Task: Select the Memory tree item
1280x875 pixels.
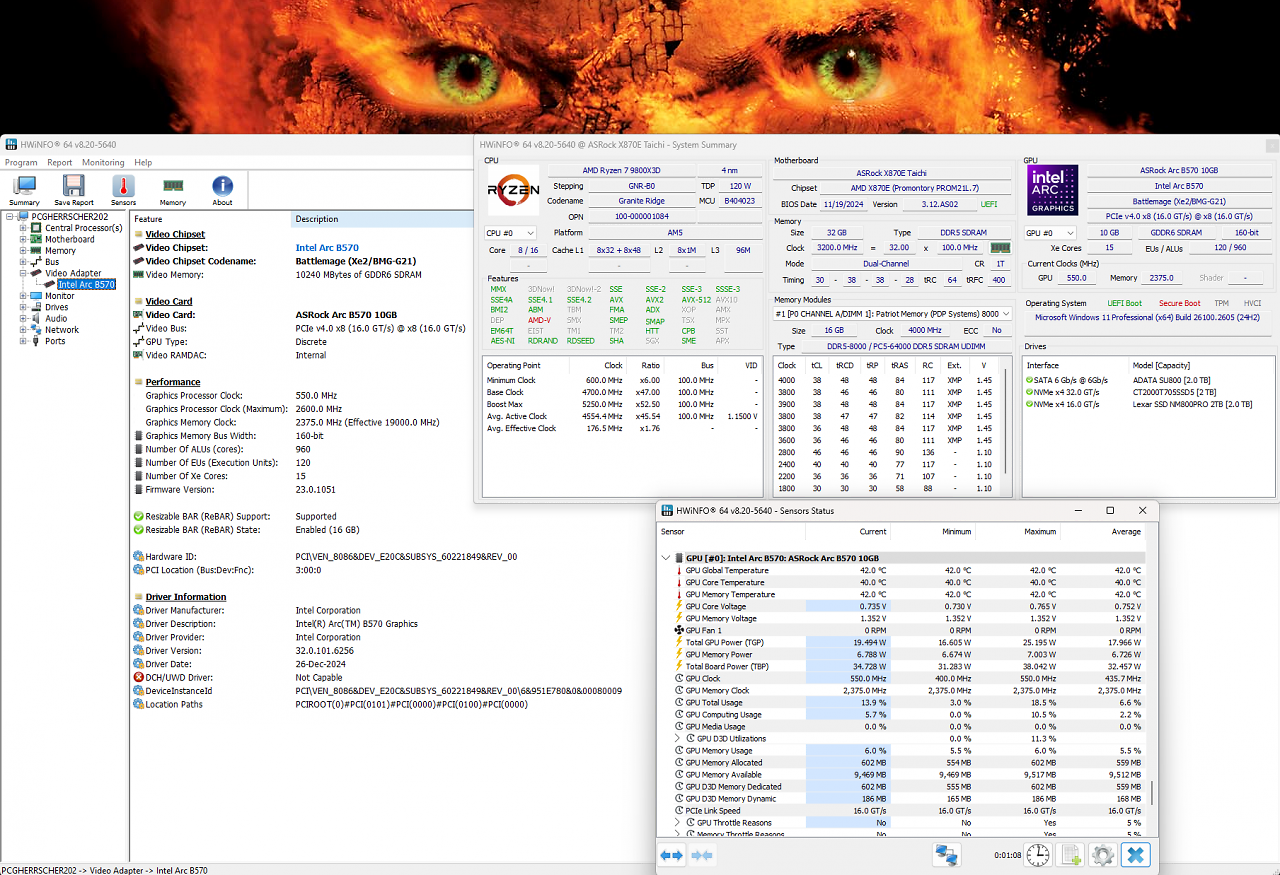Action: (60, 251)
